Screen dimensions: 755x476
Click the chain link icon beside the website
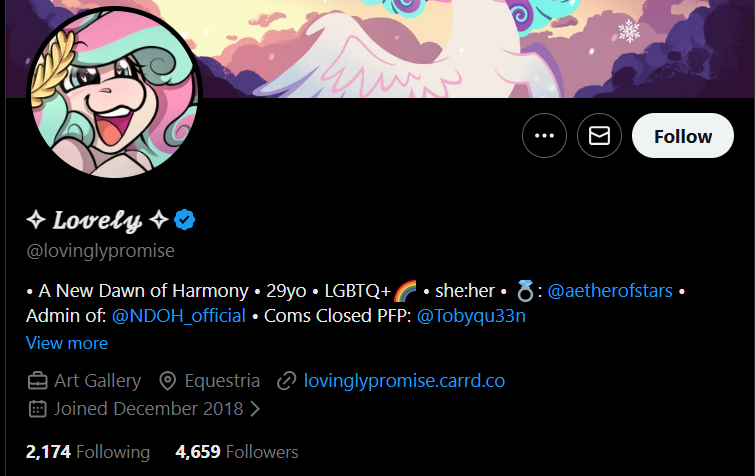286,381
